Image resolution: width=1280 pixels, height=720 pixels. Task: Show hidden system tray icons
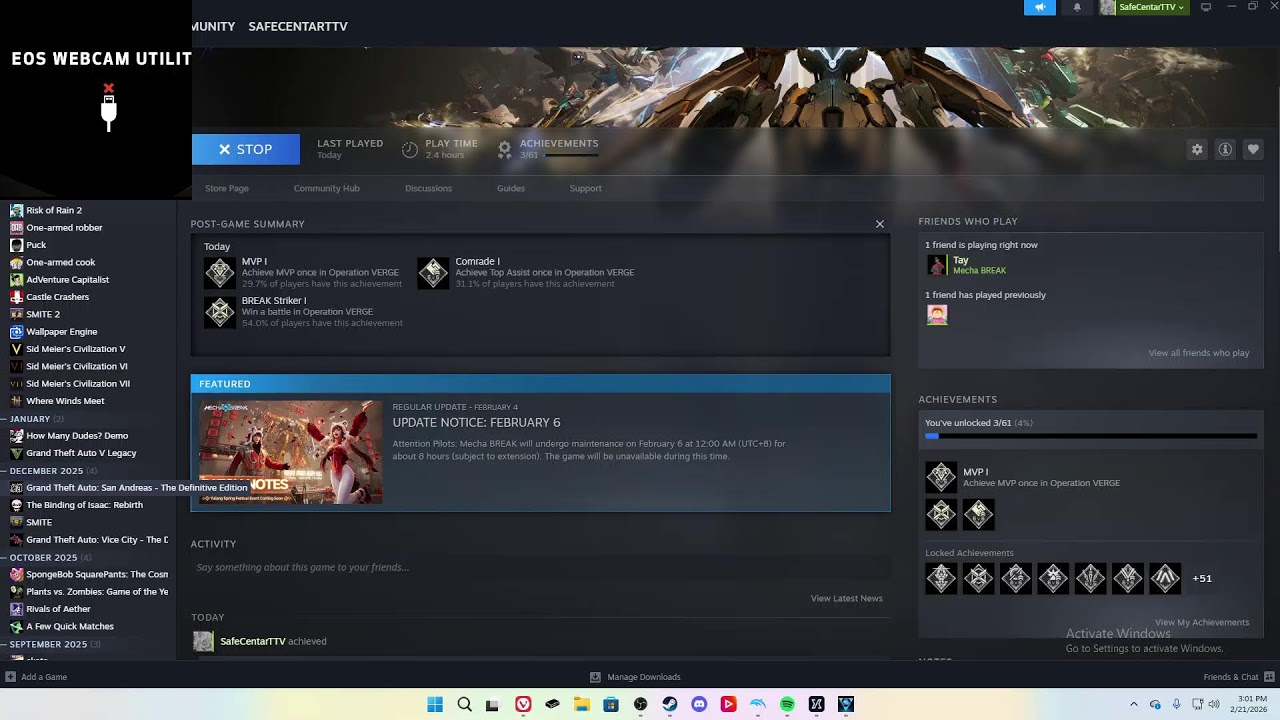(1133, 704)
